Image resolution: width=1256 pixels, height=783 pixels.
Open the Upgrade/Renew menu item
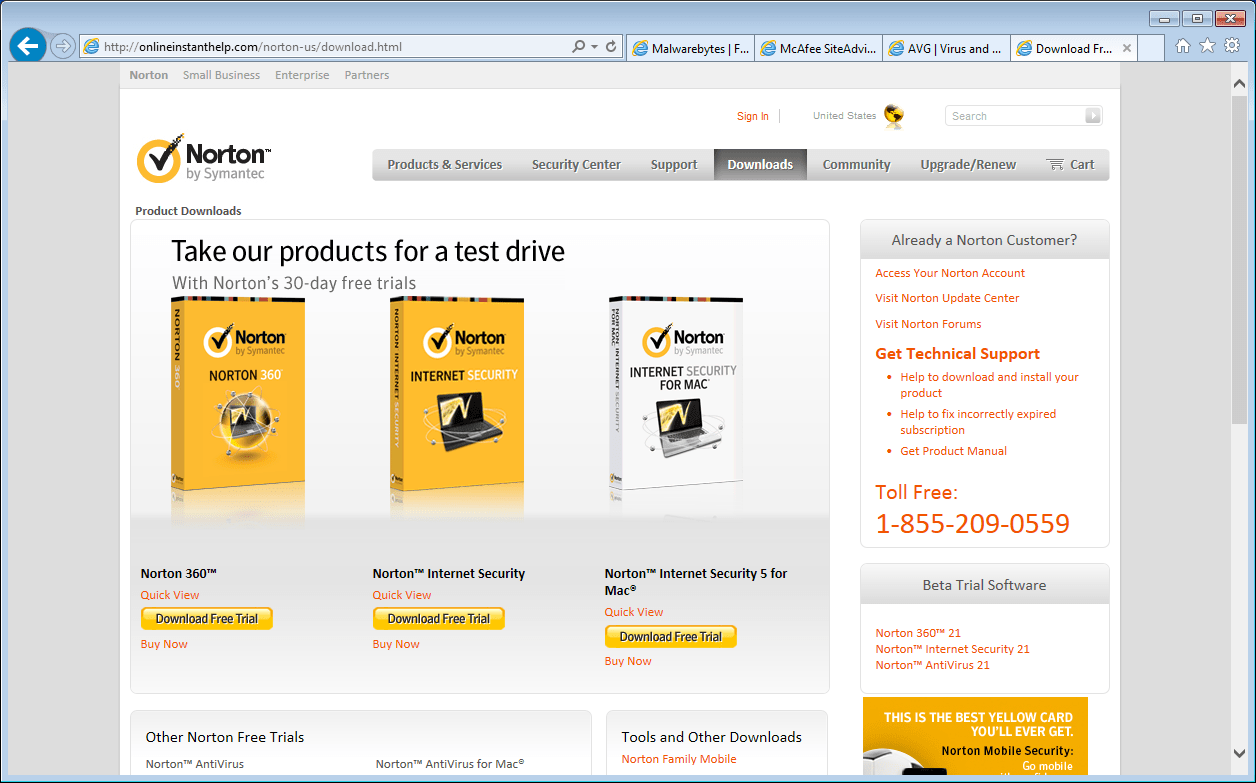(968, 165)
